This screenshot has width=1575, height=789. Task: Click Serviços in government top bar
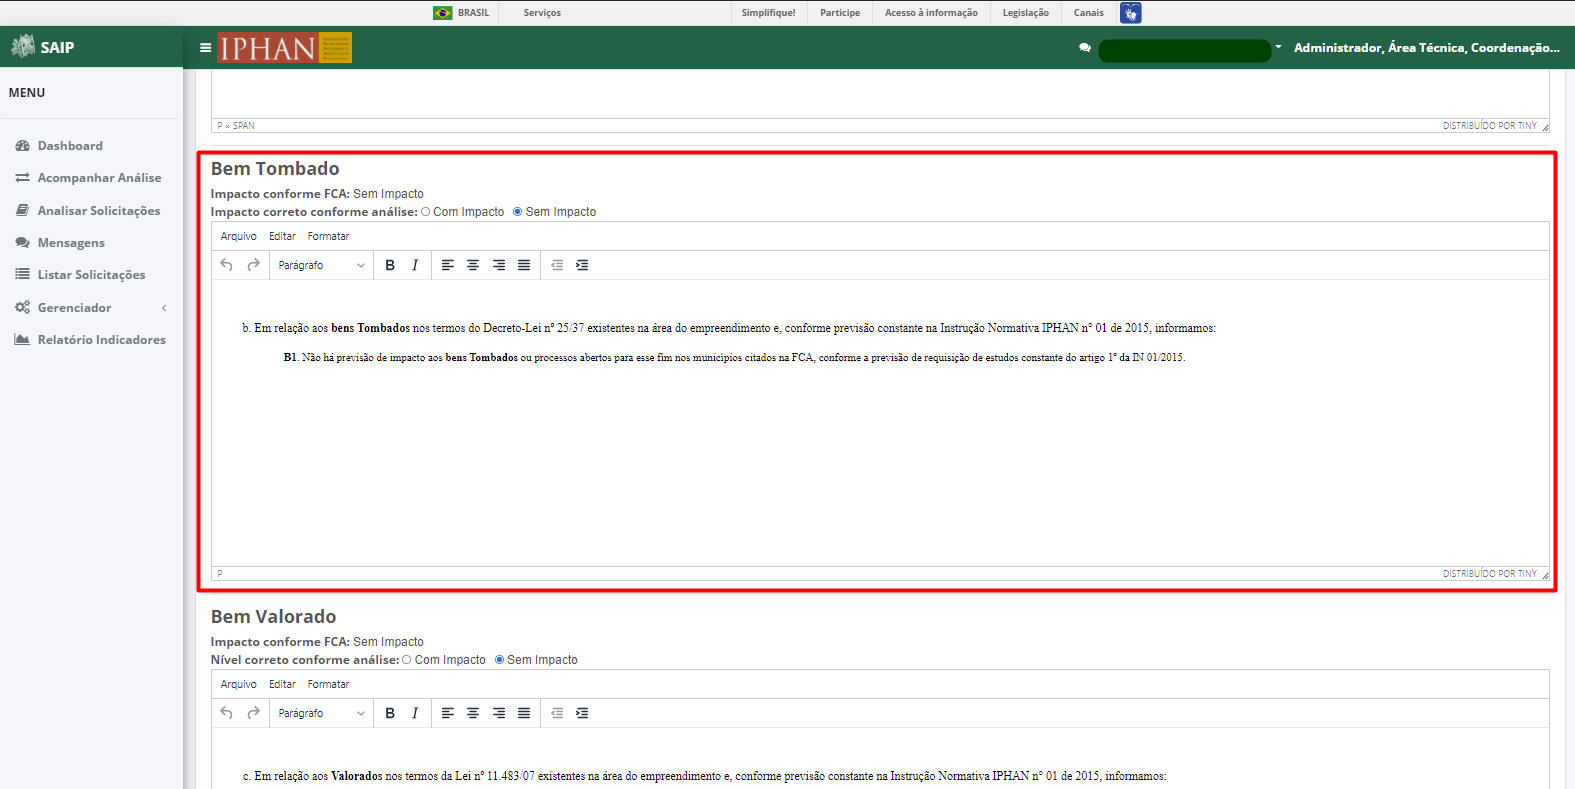pos(542,13)
